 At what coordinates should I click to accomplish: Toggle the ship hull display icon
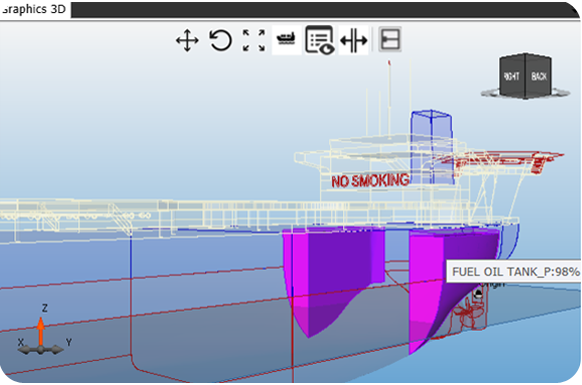(x=286, y=40)
